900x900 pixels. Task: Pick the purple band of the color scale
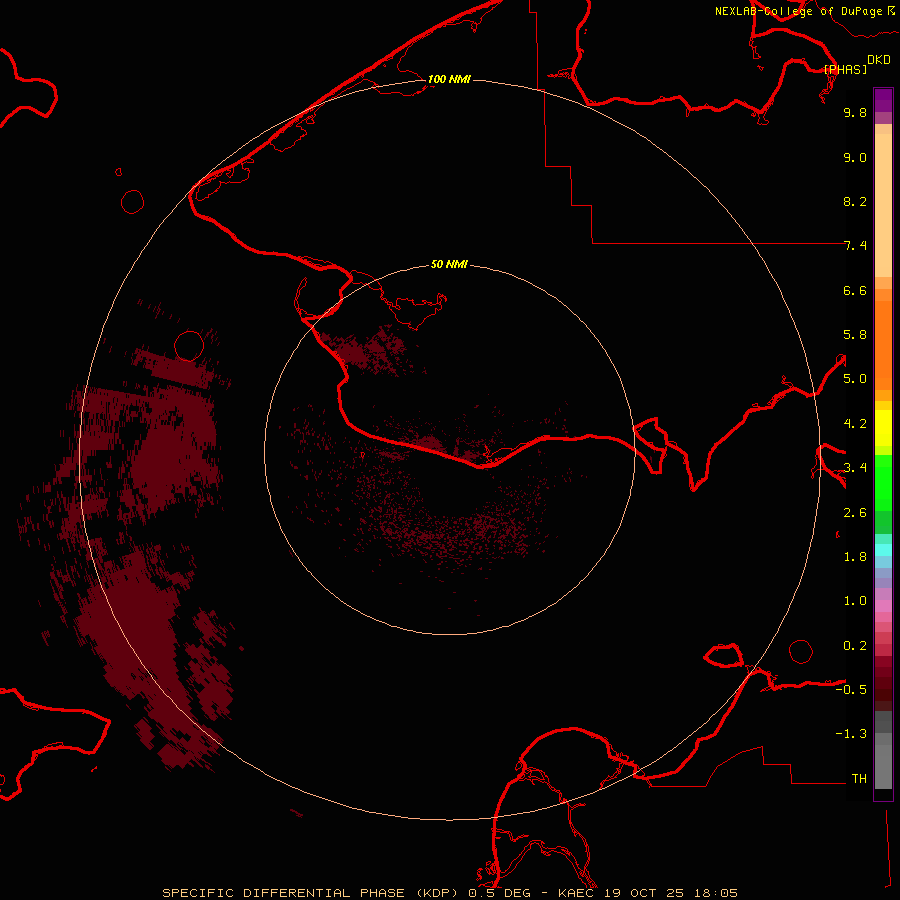click(883, 100)
